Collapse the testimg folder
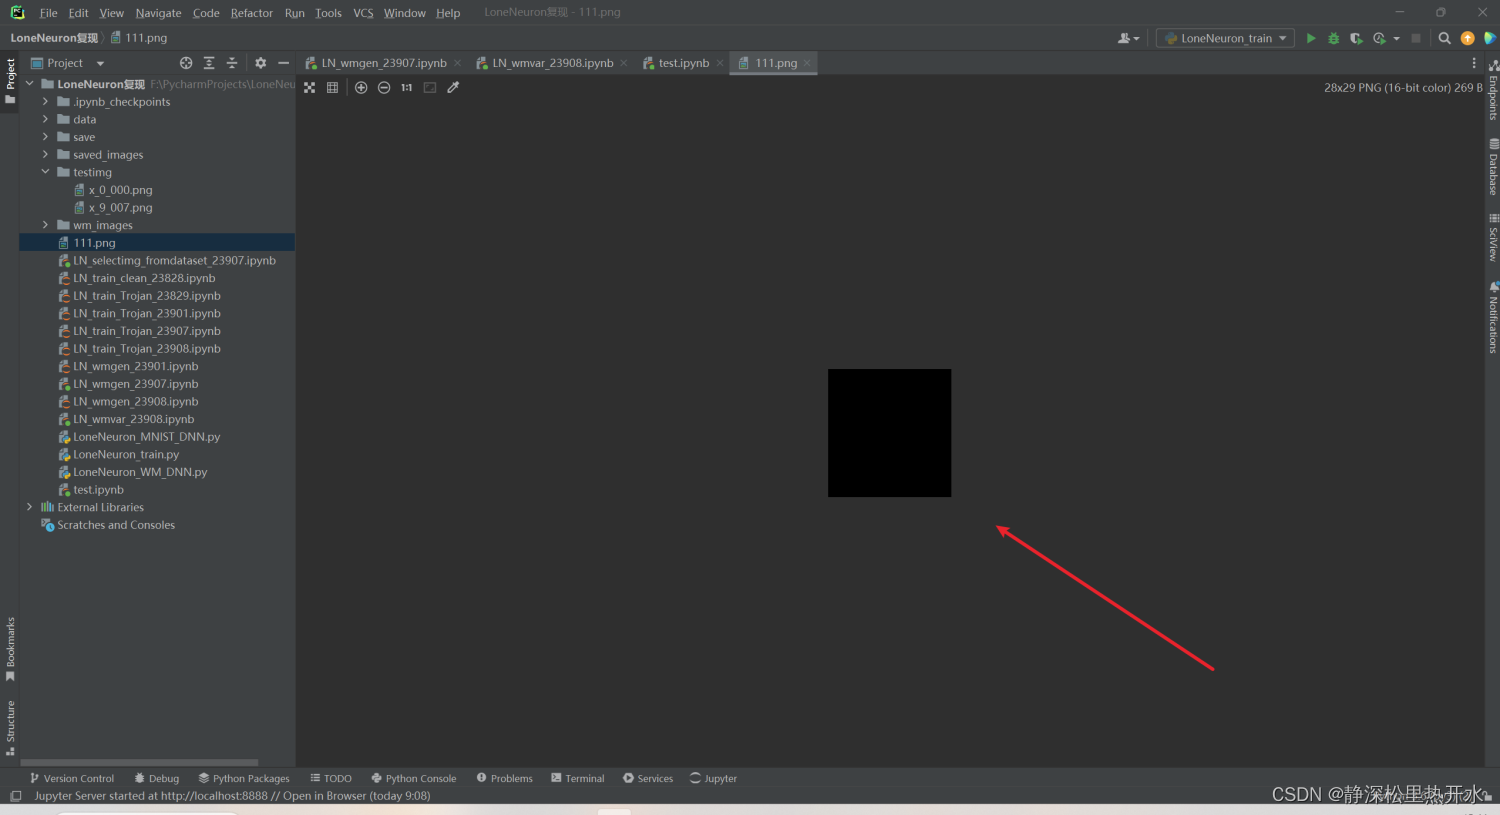 click(45, 172)
